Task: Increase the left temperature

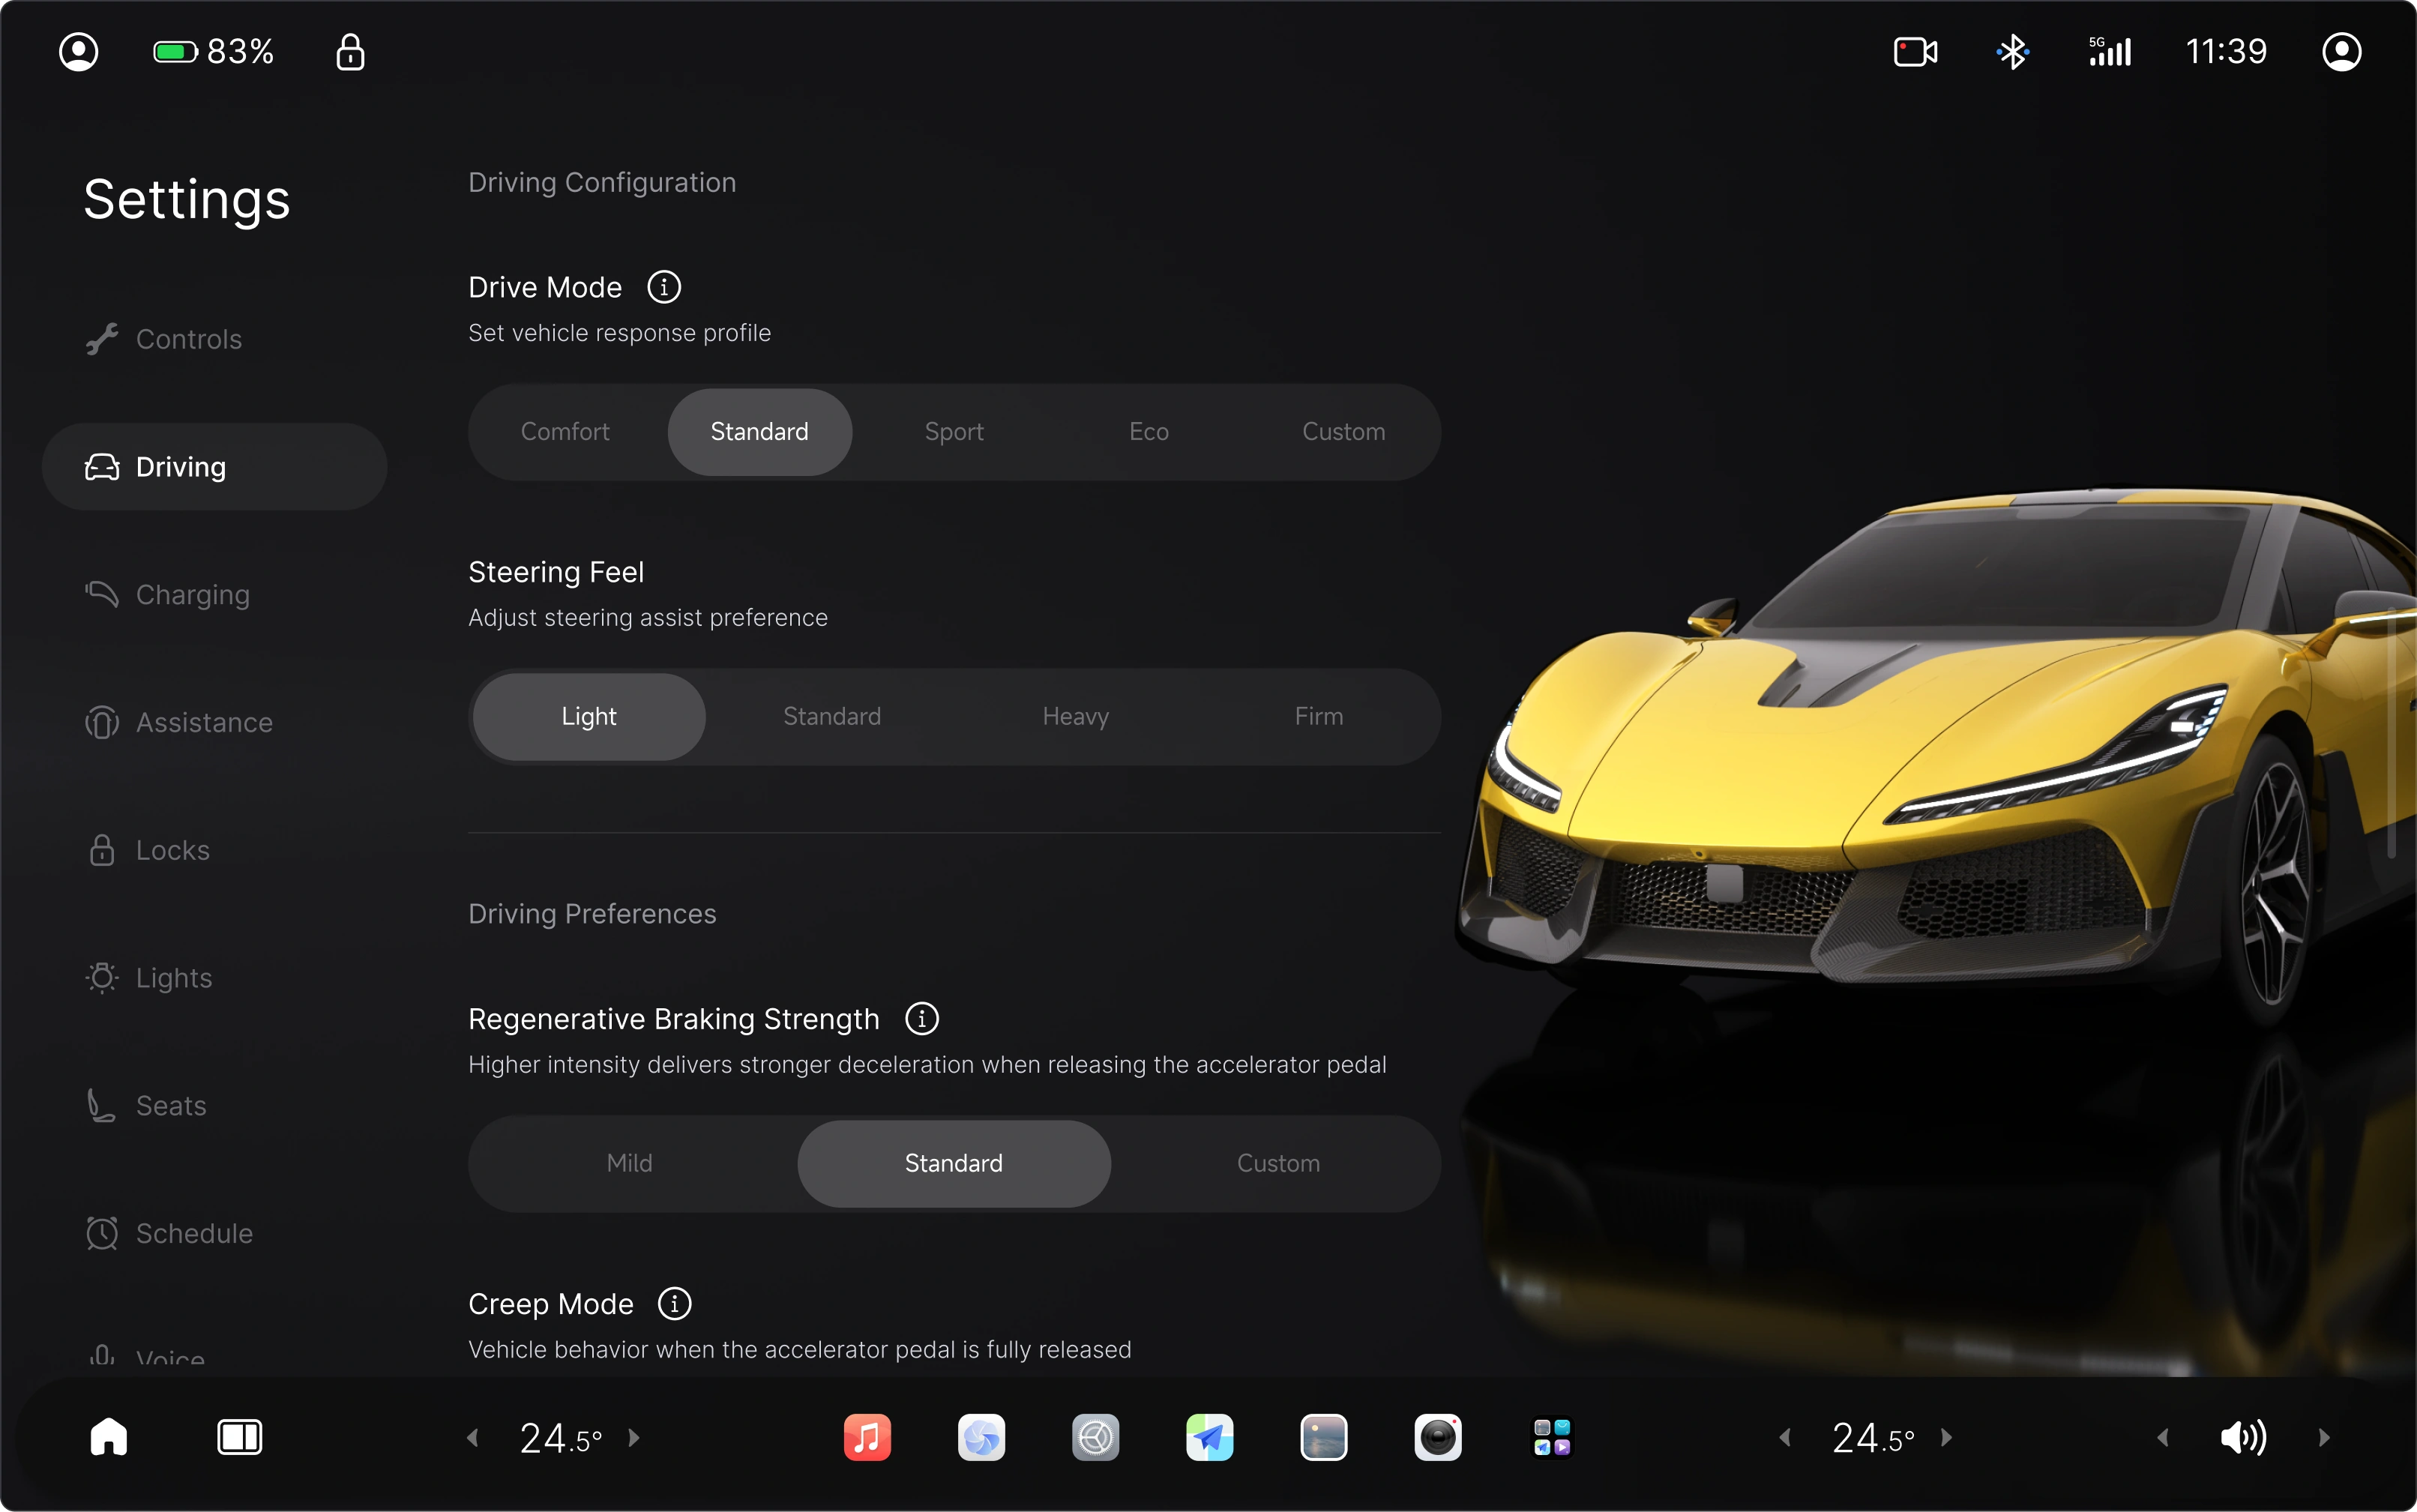Action: [x=634, y=1437]
